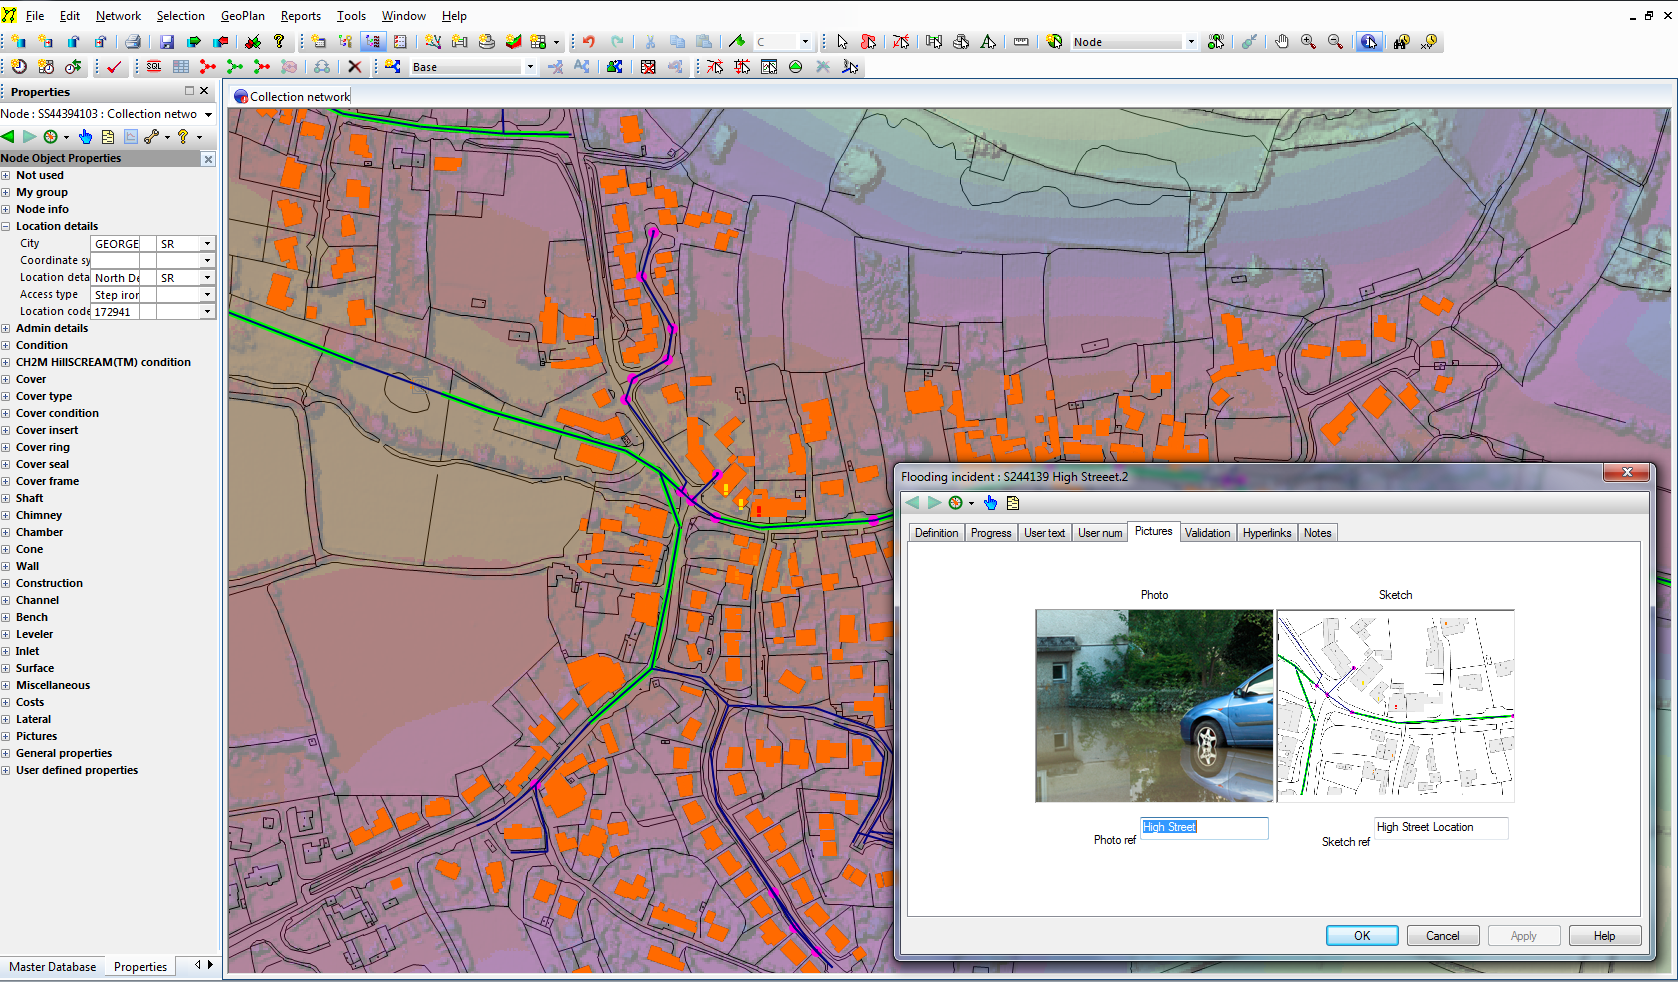Click the Apply button
This screenshot has width=1678, height=982.
[x=1524, y=936]
